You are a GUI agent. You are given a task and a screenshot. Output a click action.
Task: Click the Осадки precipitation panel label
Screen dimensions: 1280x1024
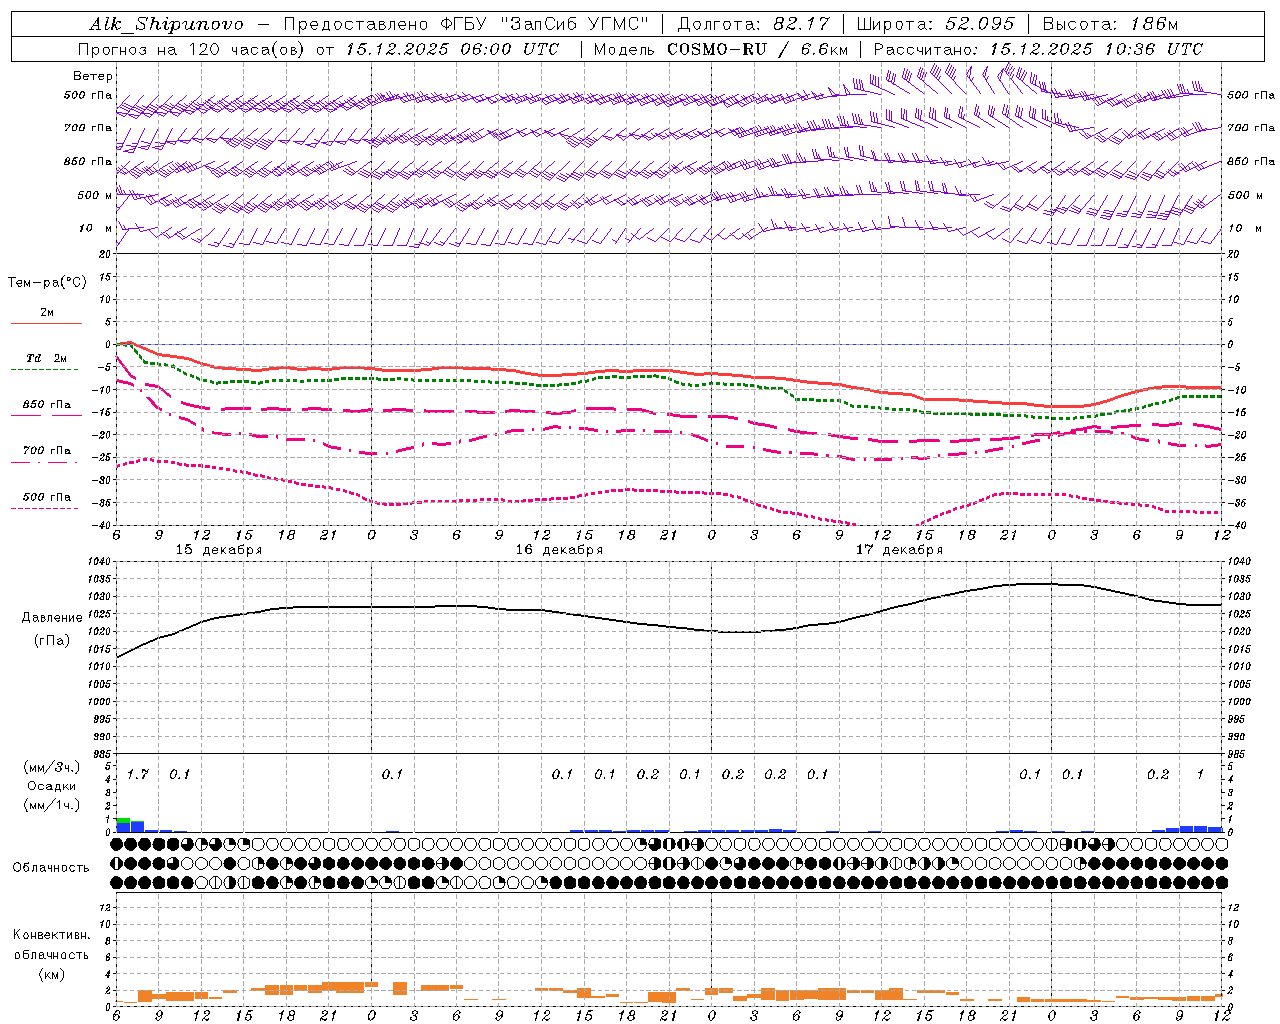point(52,786)
